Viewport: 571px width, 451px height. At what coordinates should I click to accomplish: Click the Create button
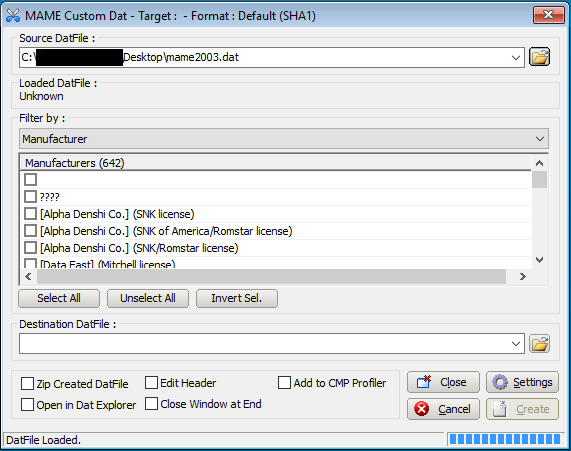[522, 409]
